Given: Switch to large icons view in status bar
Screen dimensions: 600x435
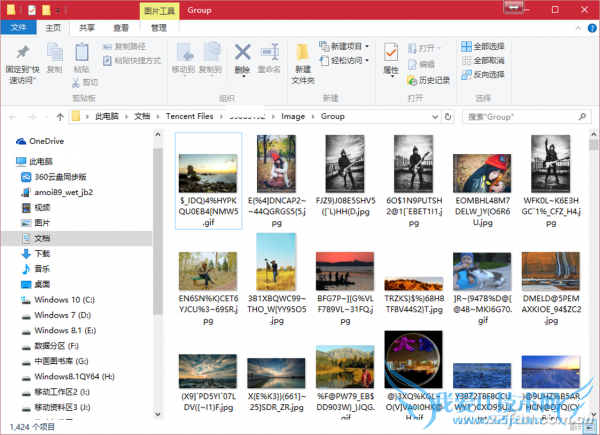Looking at the screenshot, I should 592,427.
